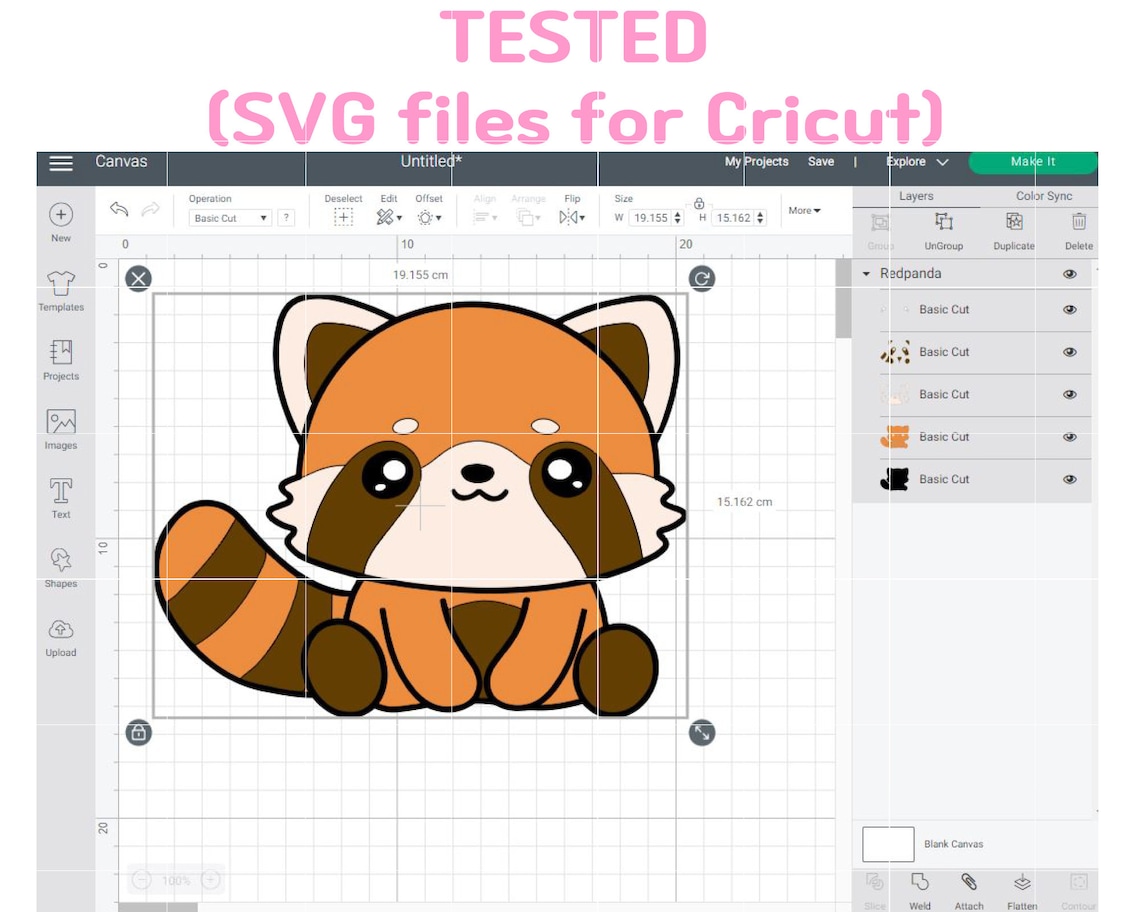Viewport: 1140px width, 912px height.
Task: Click the Deselect icon
Action: [x=343, y=216]
